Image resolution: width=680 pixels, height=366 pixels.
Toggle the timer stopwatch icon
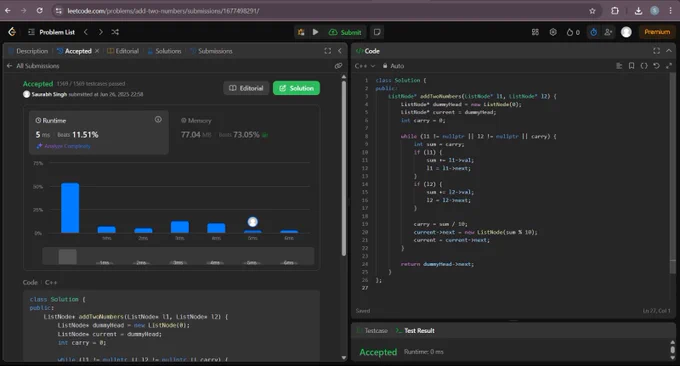[594, 32]
